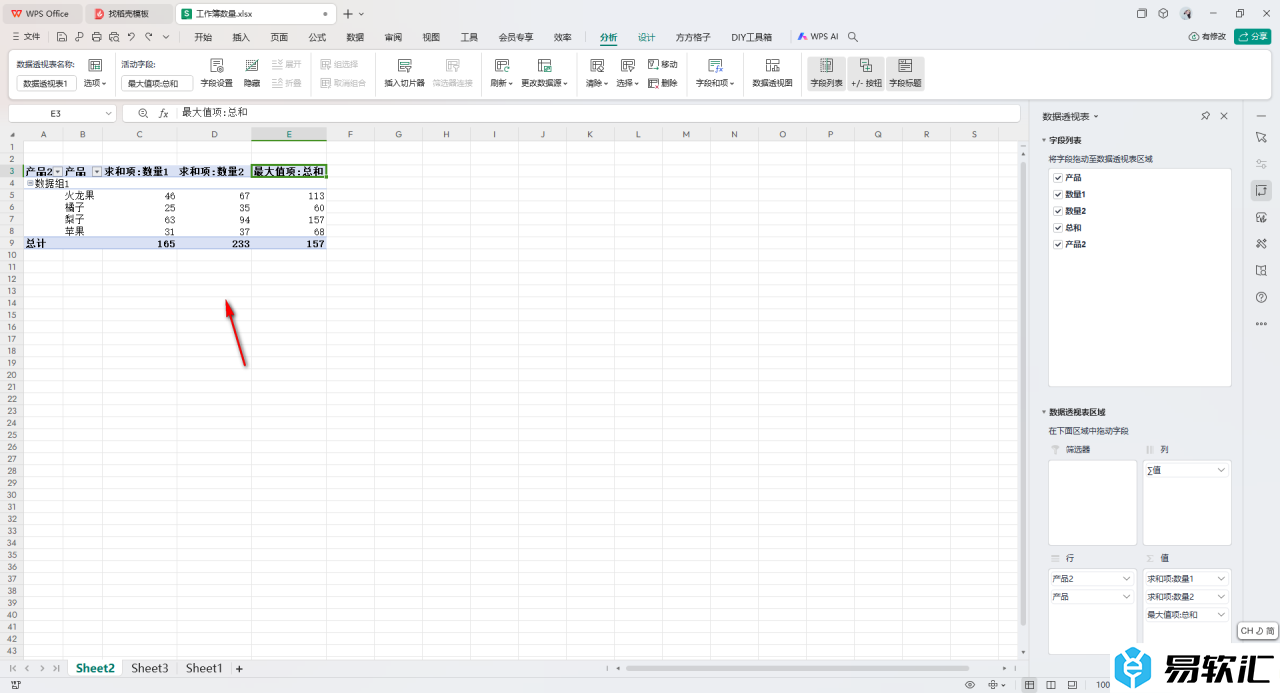Click the WPS AI button
The height and width of the screenshot is (693, 1280).
[818, 37]
